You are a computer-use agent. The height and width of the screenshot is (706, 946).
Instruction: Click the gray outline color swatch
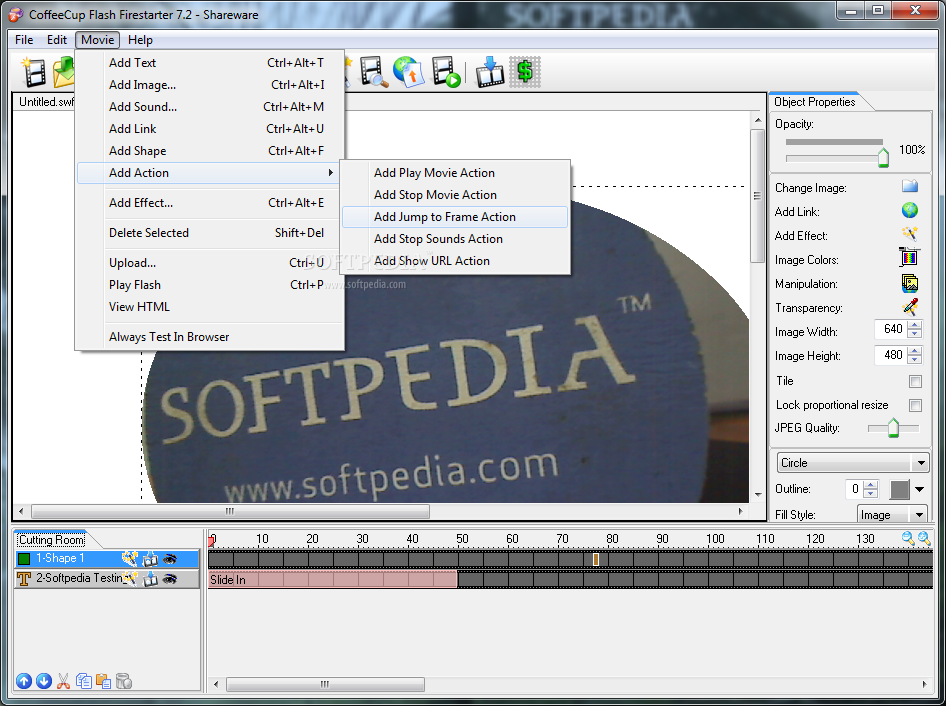(x=900, y=489)
